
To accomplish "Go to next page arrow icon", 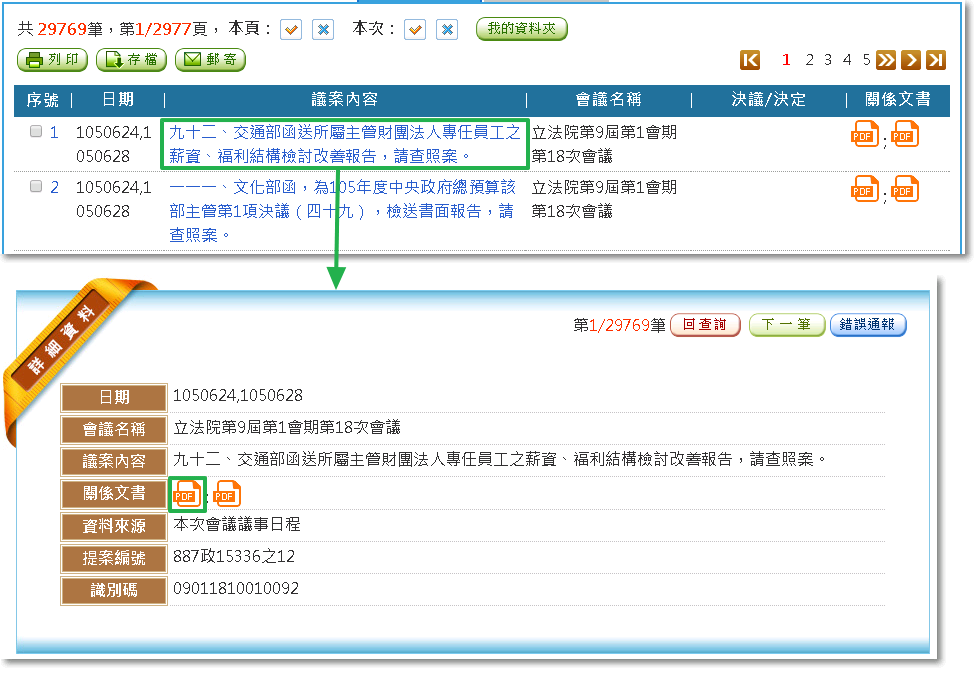I will 910,60.
